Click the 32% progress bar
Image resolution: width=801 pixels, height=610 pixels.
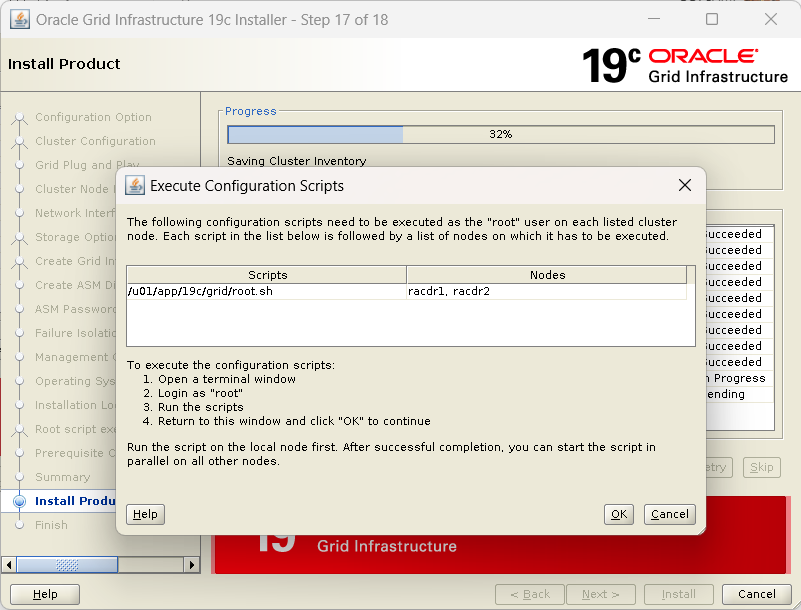click(x=501, y=134)
